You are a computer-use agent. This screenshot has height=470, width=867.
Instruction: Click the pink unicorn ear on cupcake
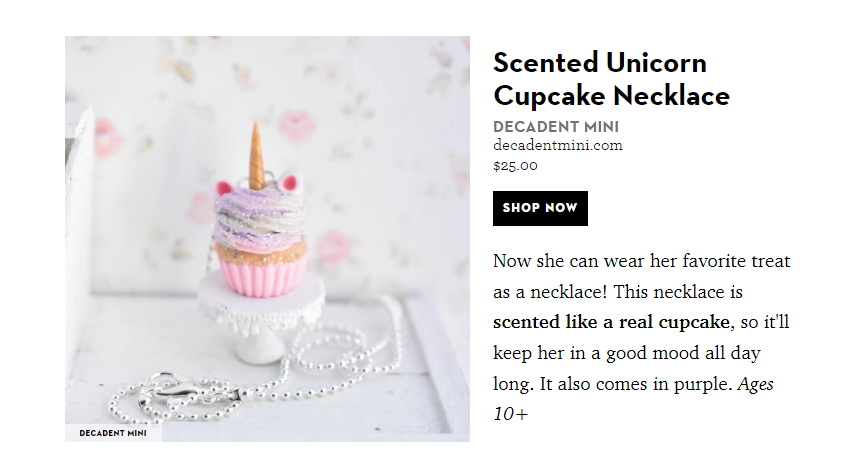[x=292, y=182]
